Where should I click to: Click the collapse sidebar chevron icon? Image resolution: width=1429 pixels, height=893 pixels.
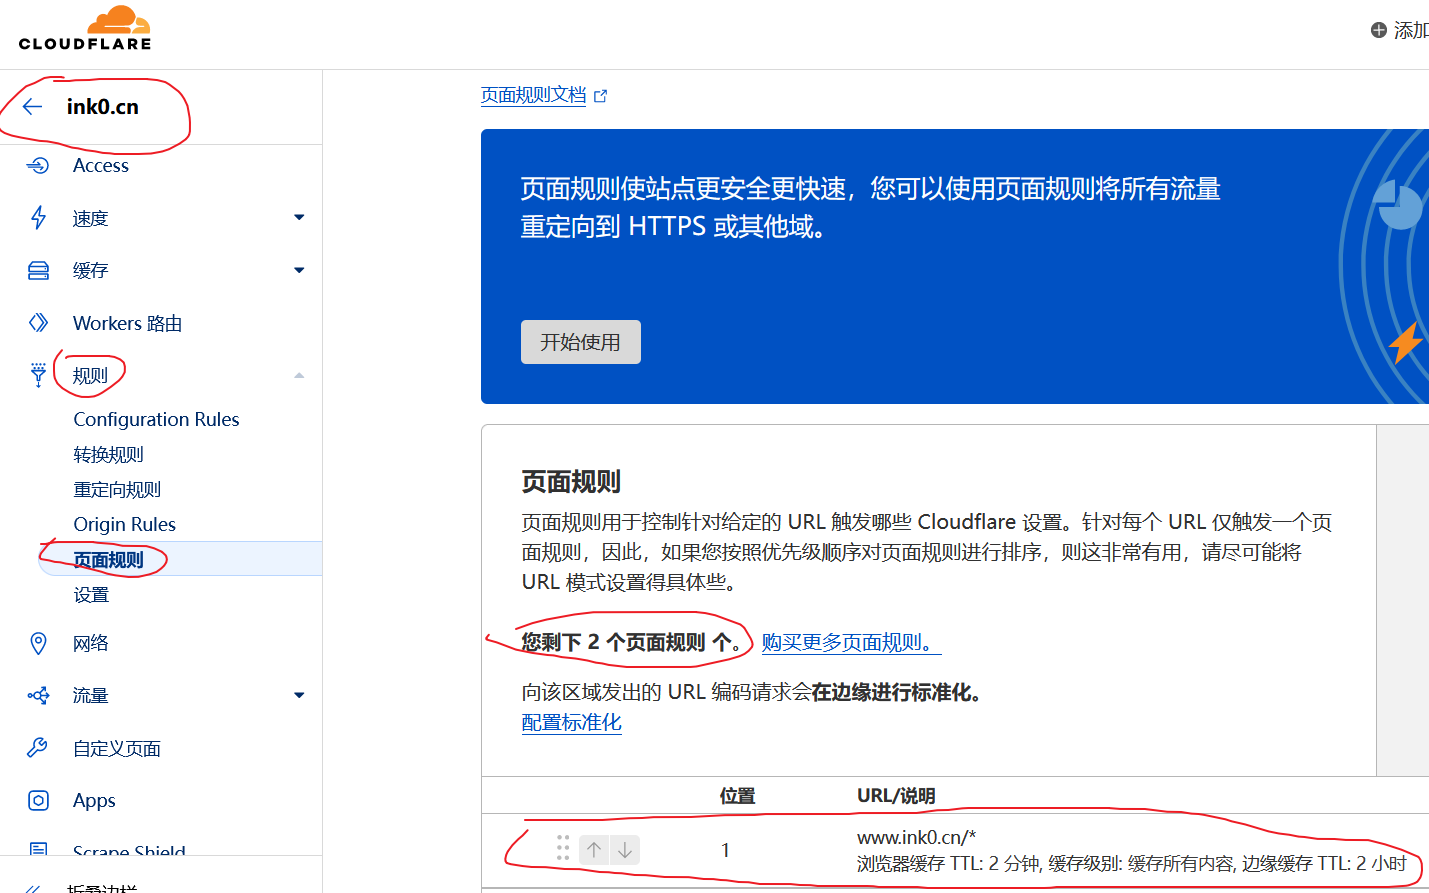click(33, 888)
